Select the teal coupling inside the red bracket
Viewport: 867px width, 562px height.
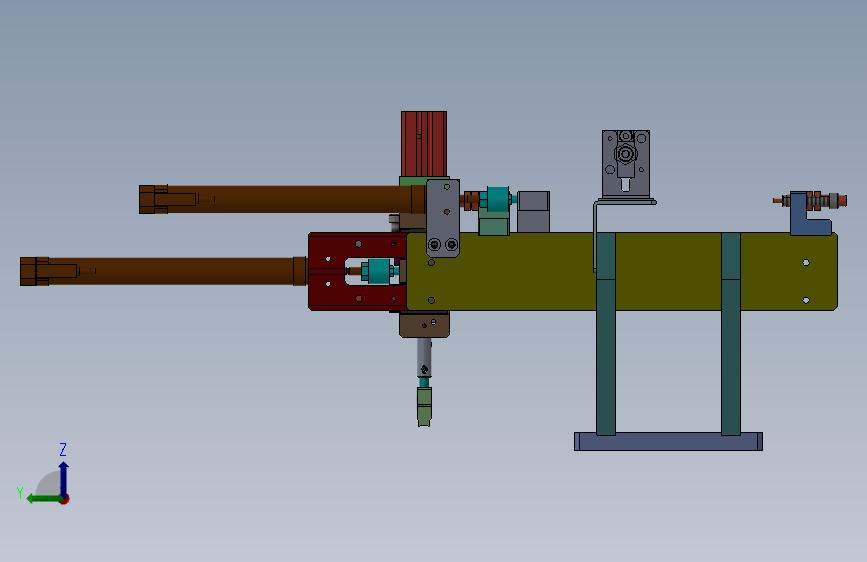[x=379, y=271]
